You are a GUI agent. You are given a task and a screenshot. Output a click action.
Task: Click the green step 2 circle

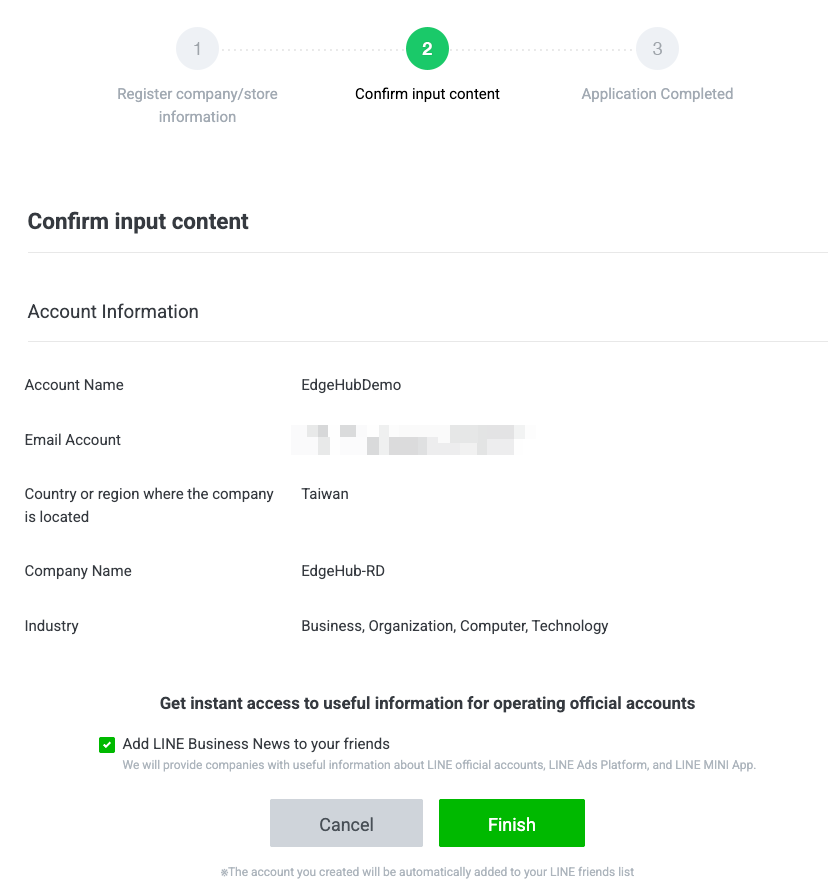tap(427, 49)
